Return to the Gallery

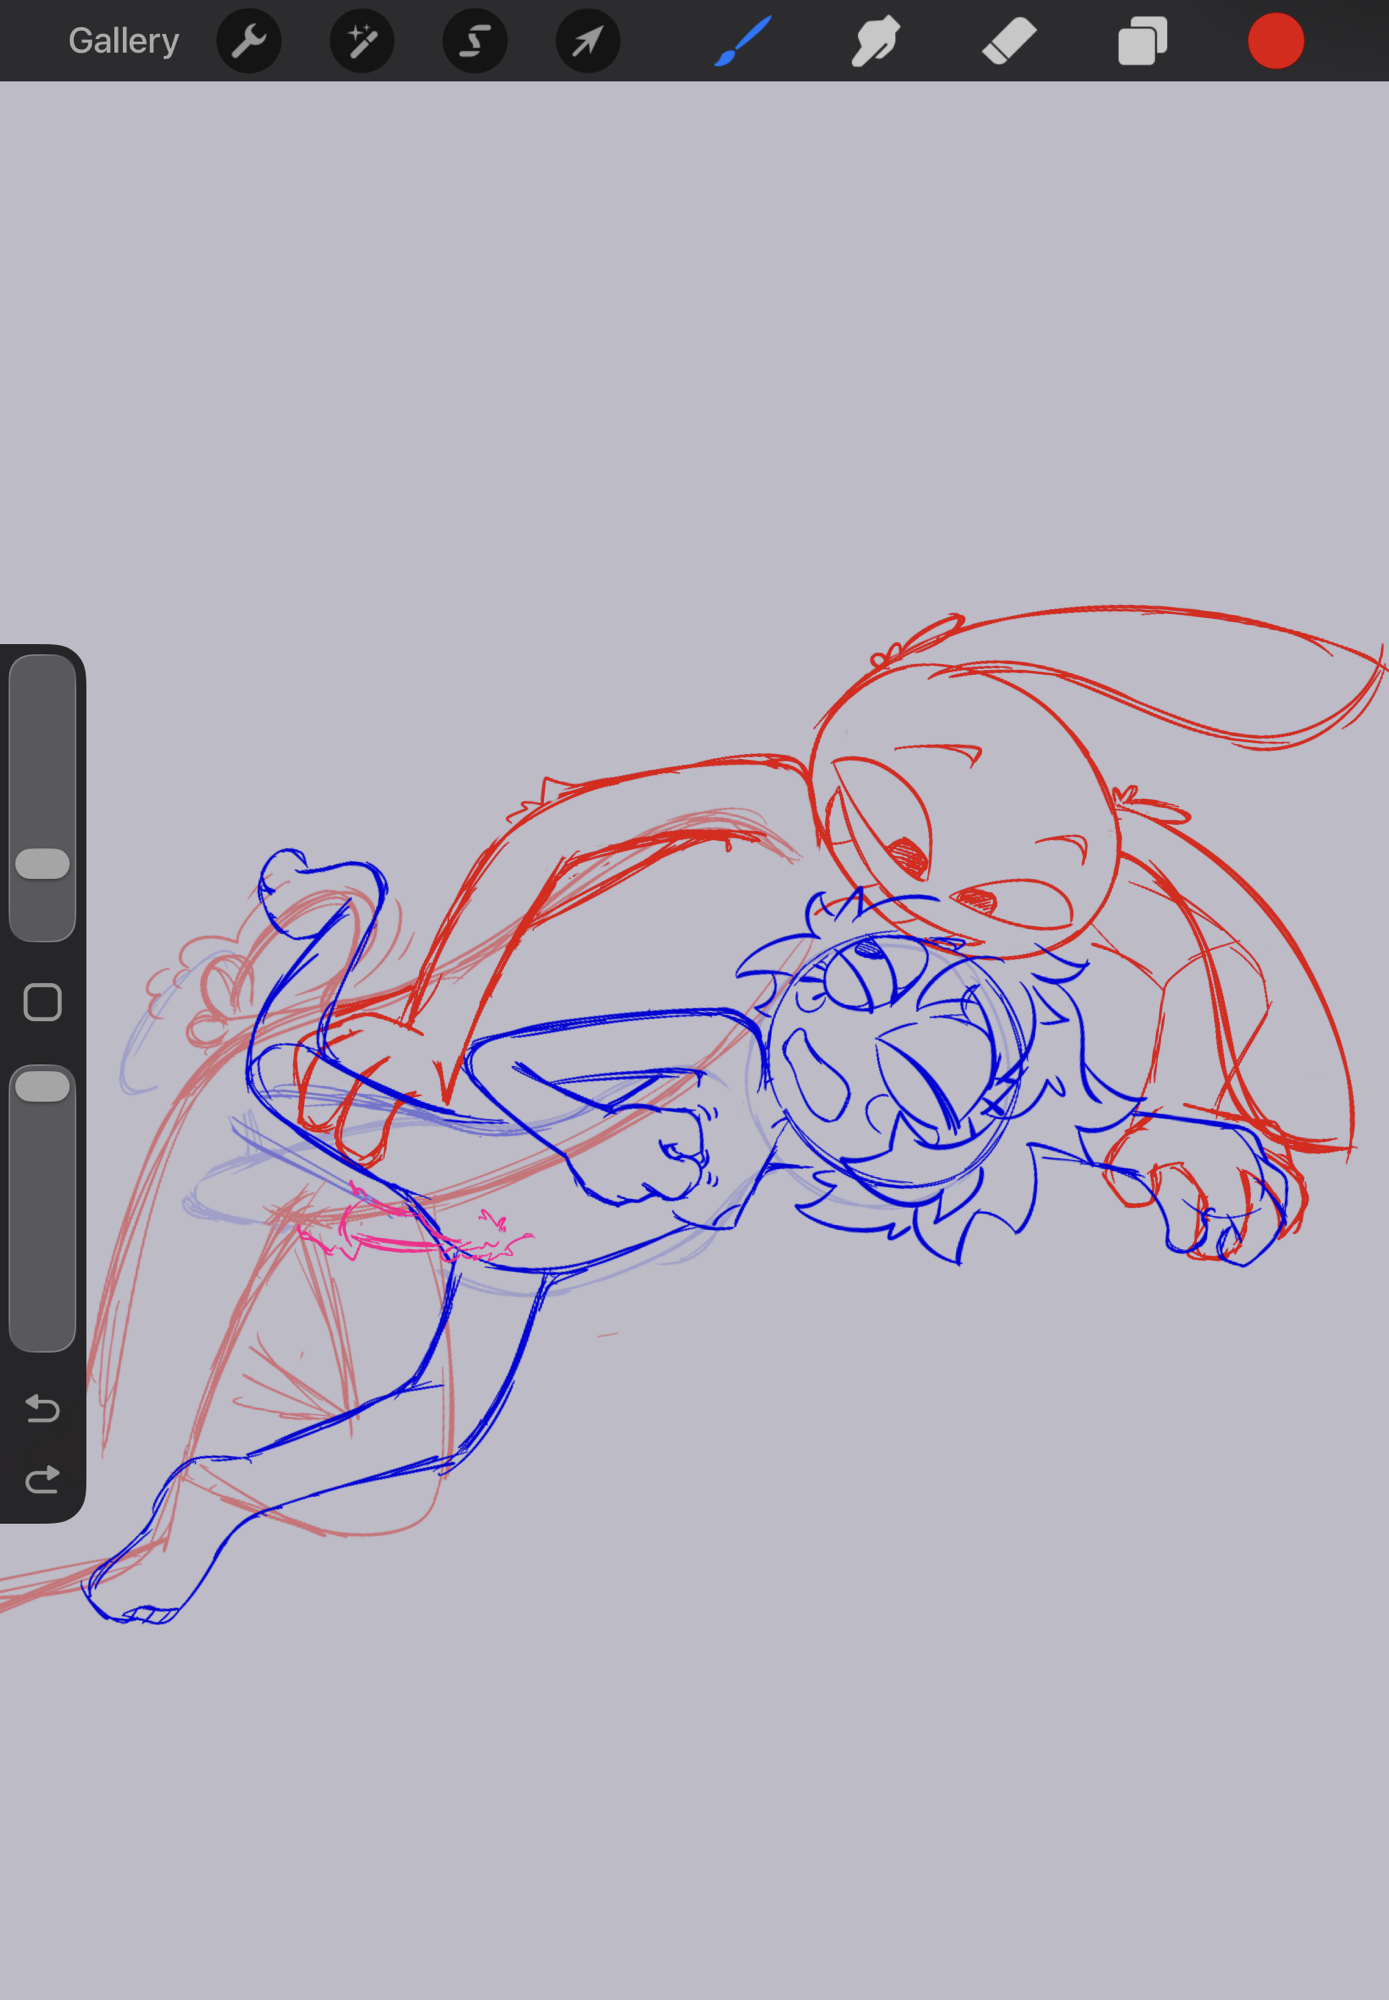[x=123, y=41]
